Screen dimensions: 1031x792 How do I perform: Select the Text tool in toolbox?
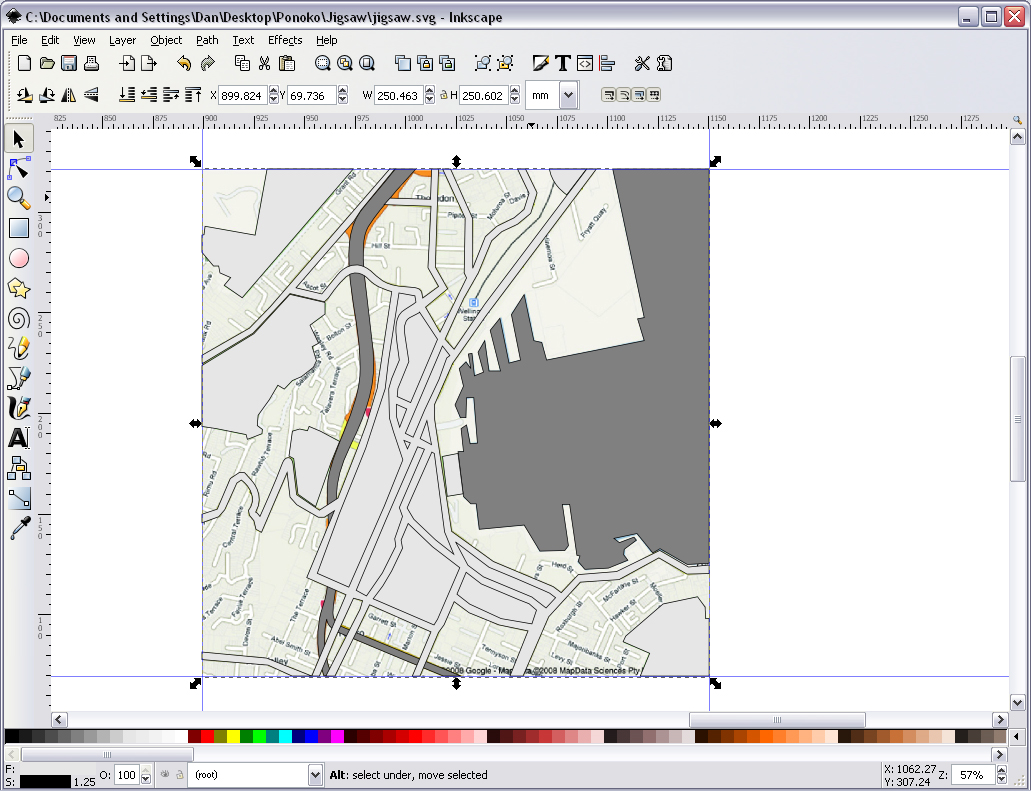tap(18, 438)
